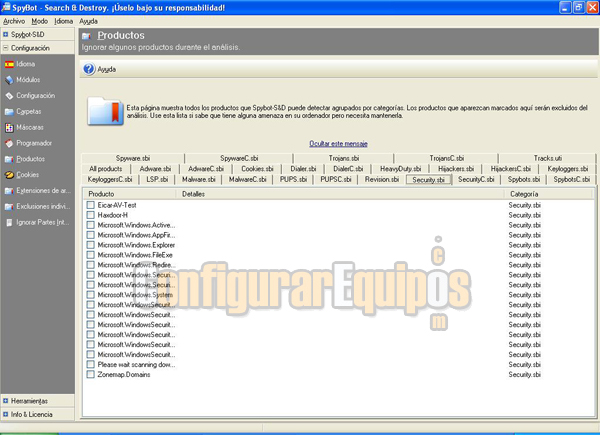Viewport: 600px width, 435px height.
Task: Tick the Eicar-AV-Test checkbox
Action: click(90, 205)
